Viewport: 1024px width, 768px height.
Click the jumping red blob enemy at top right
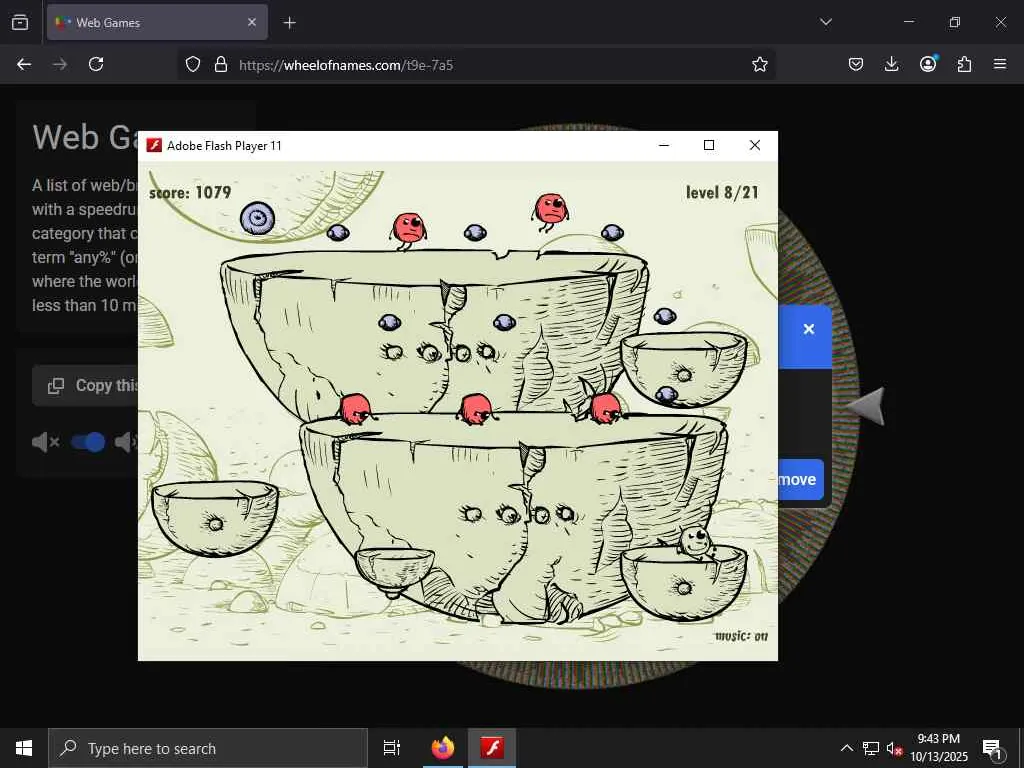point(551,212)
